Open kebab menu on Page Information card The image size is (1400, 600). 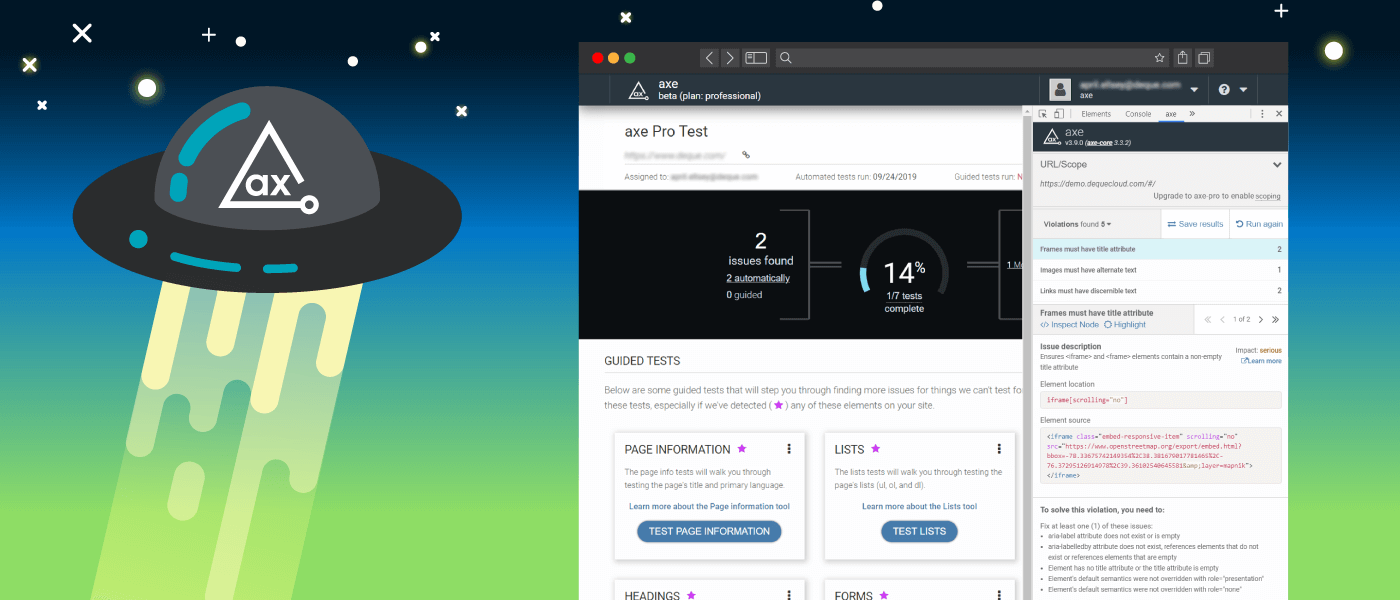789,449
